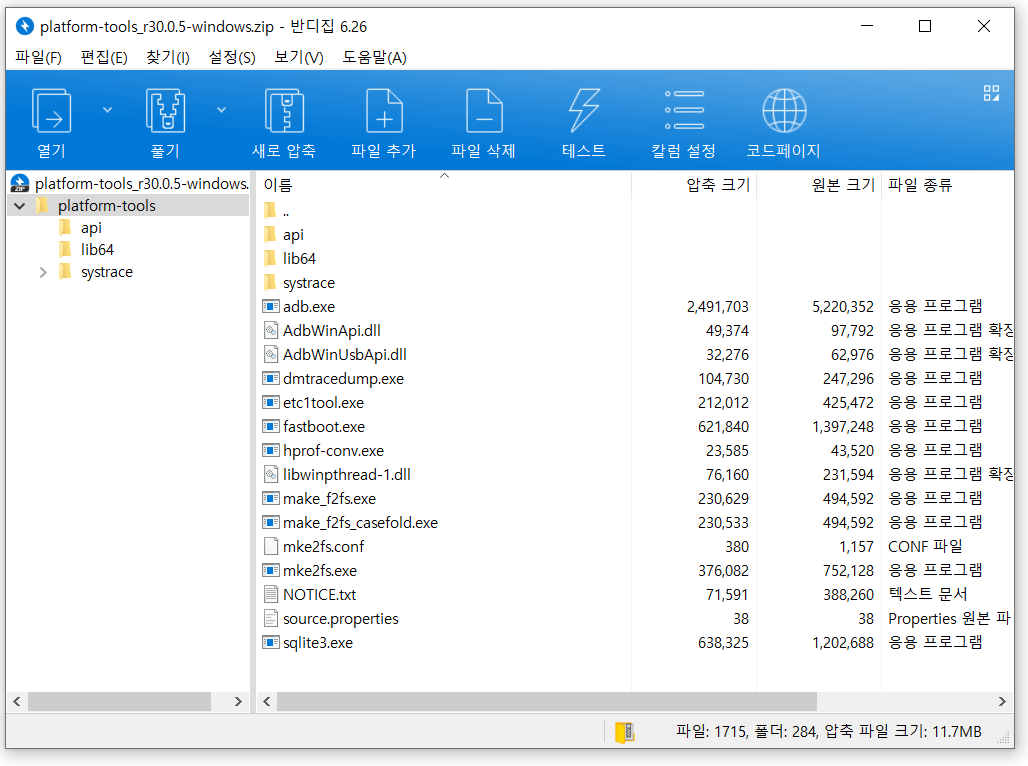Click the AdbWinUsbApi.dll file icon
The width and height of the screenshot is (1028, 766).
pos(271,355)
